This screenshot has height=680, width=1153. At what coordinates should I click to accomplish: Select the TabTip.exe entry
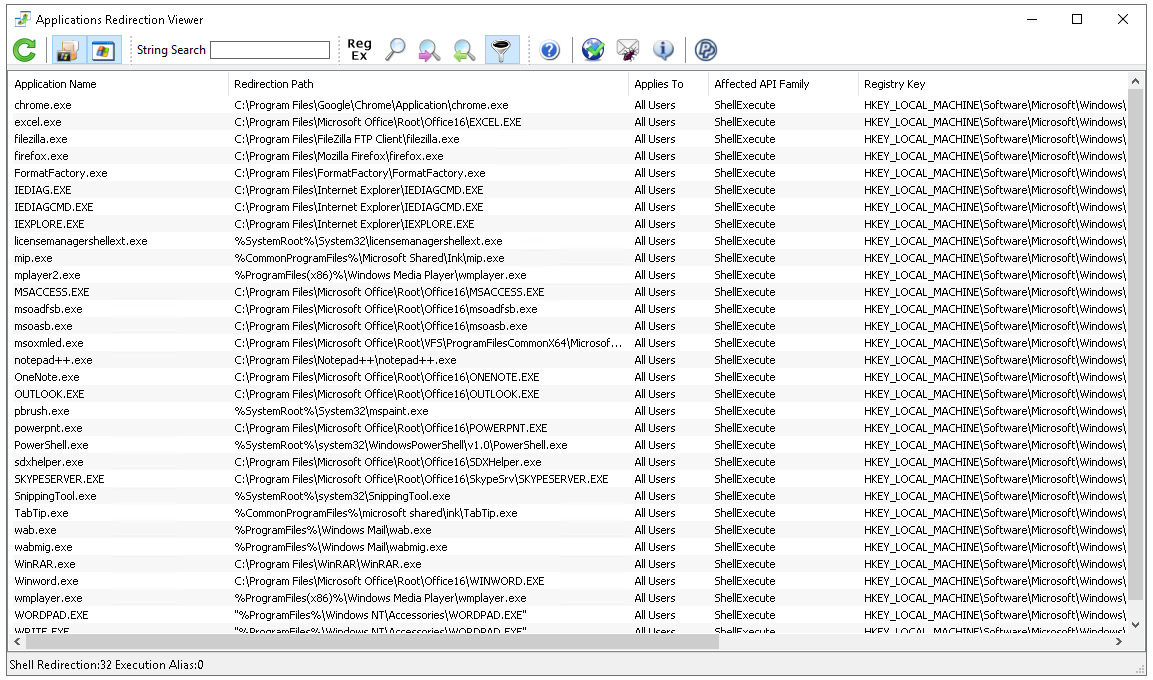567,513
